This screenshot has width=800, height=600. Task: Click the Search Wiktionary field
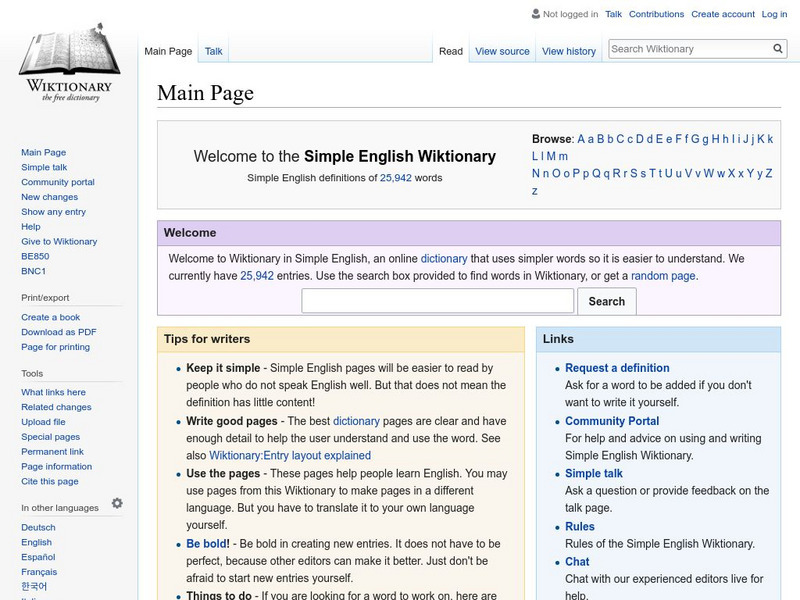click(688, 49)
